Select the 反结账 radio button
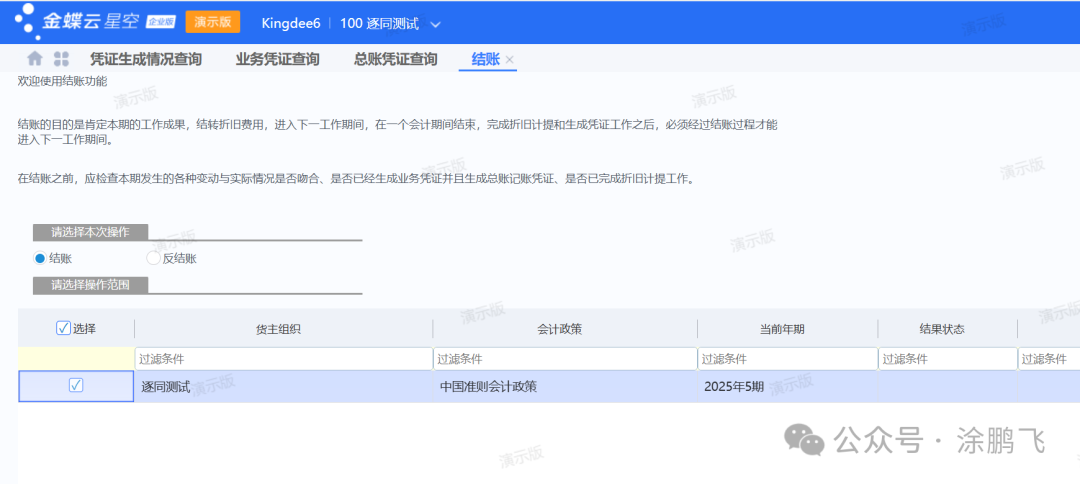 tap(153, 258)
